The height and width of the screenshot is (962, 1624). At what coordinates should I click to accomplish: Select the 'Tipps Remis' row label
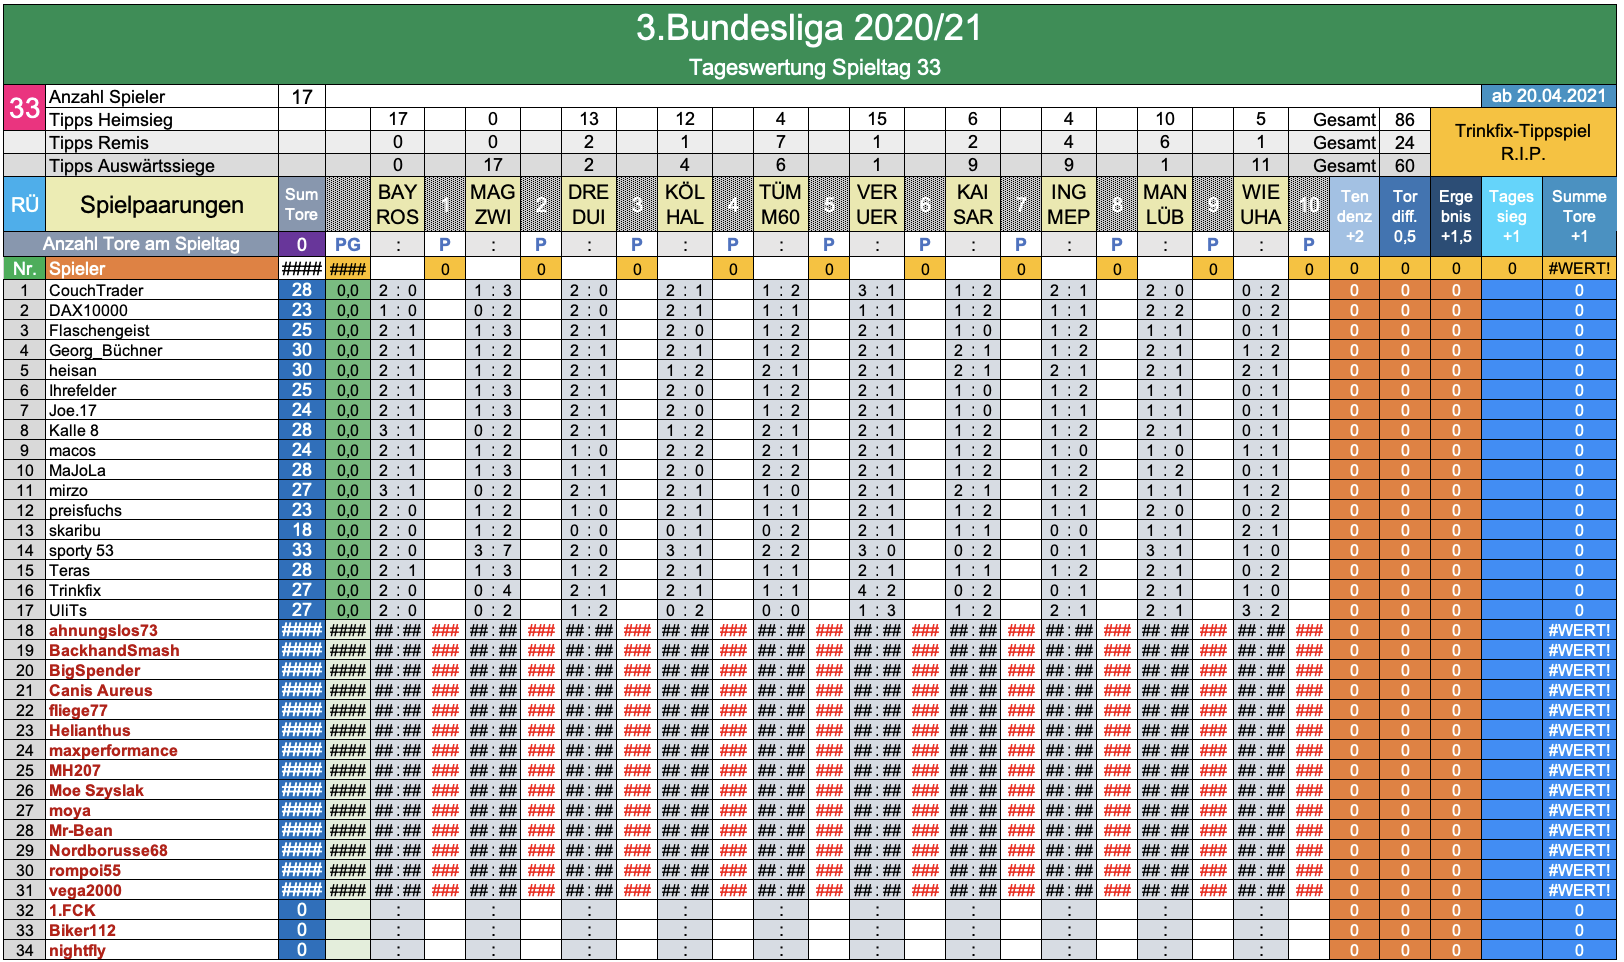tap(162, 143)
